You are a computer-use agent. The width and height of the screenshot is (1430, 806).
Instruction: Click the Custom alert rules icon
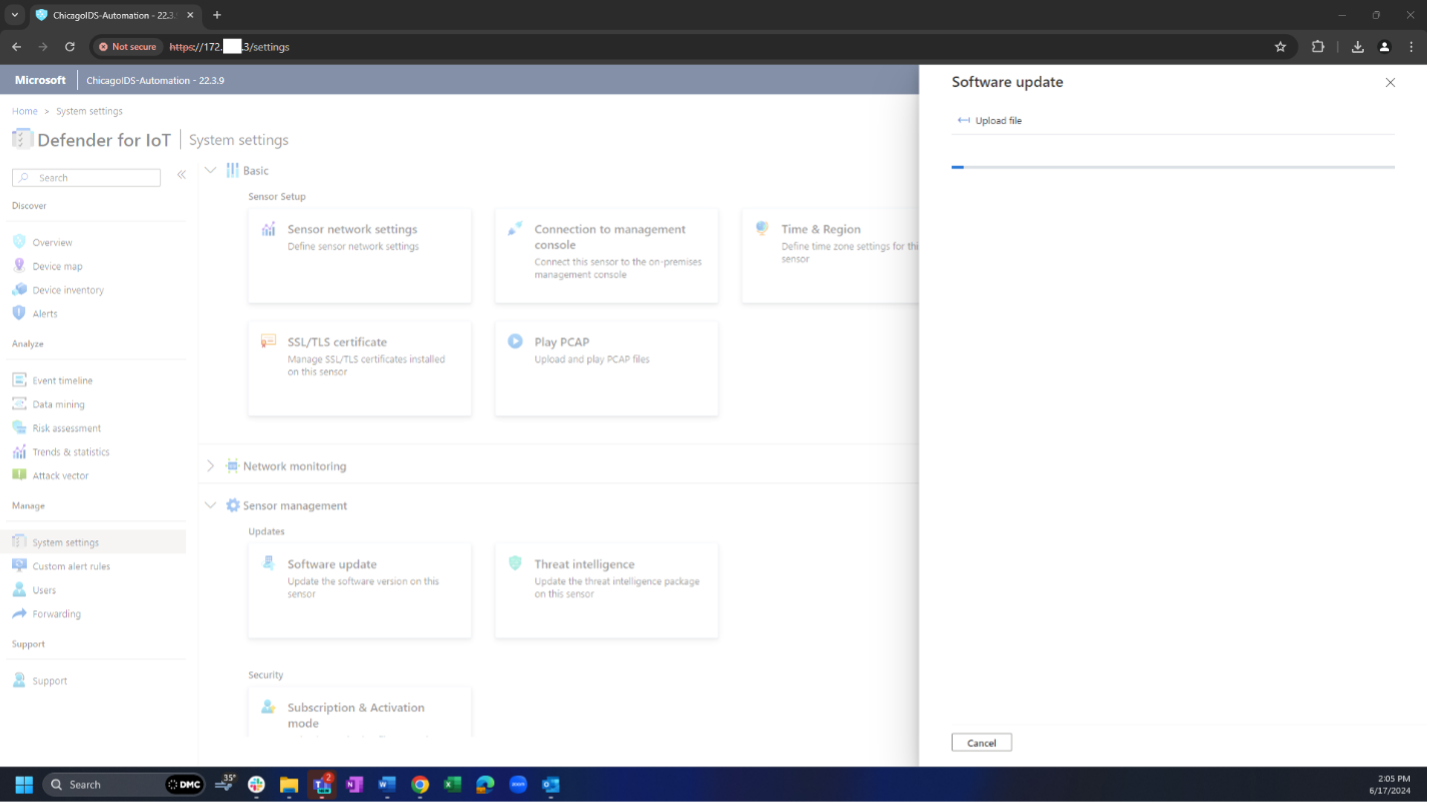19,566
